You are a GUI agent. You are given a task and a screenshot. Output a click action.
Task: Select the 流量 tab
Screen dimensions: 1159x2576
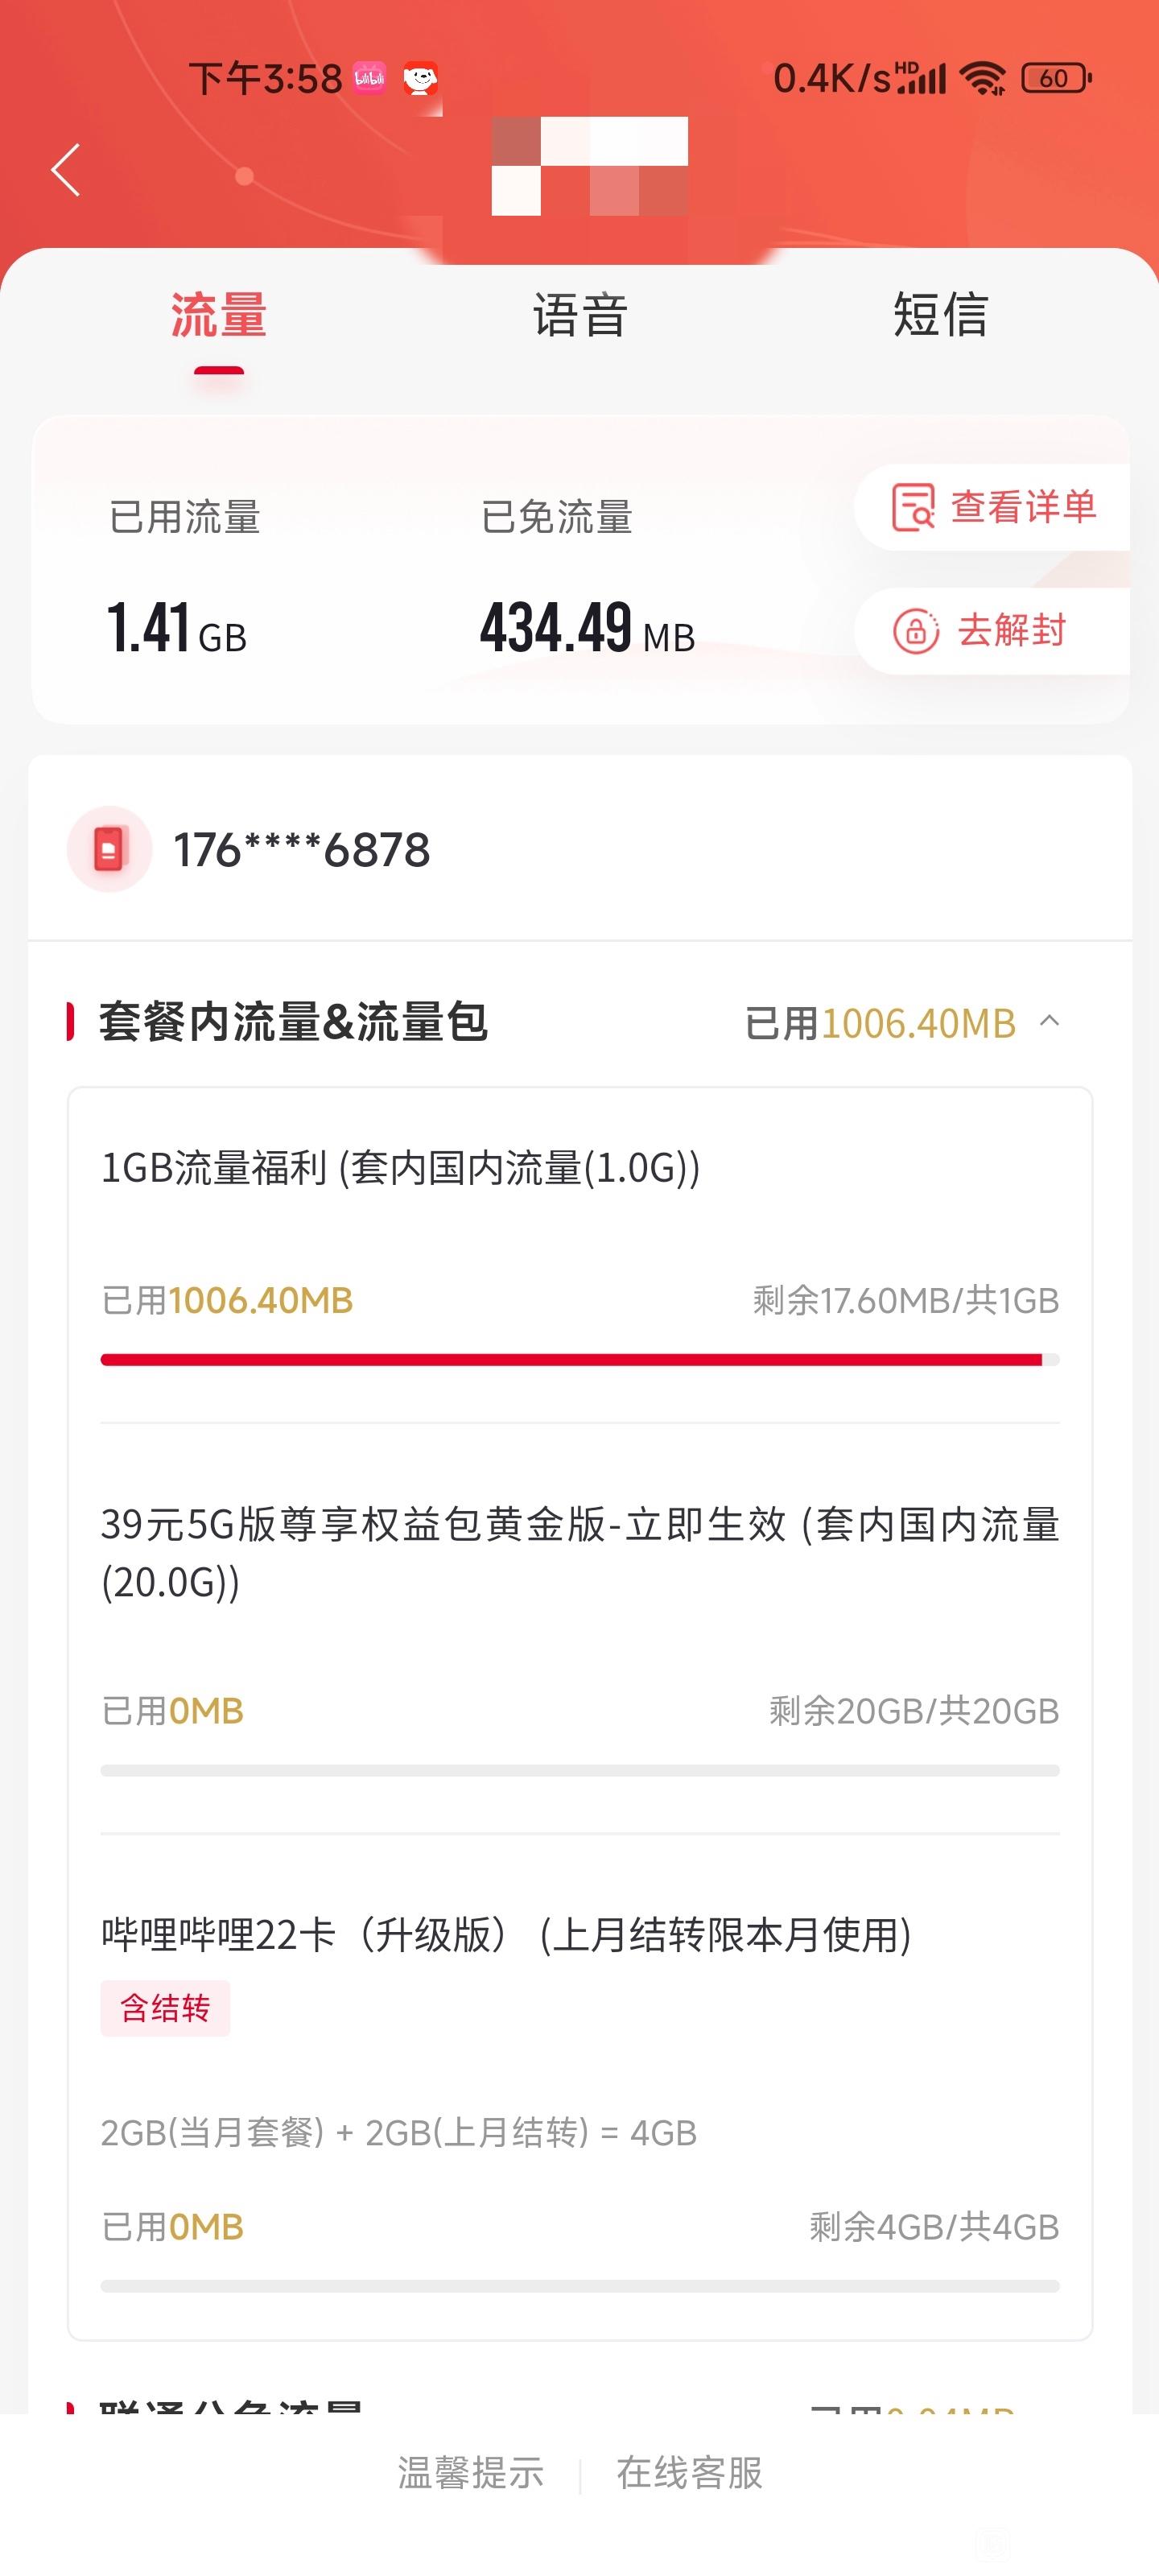coord(219,315)
